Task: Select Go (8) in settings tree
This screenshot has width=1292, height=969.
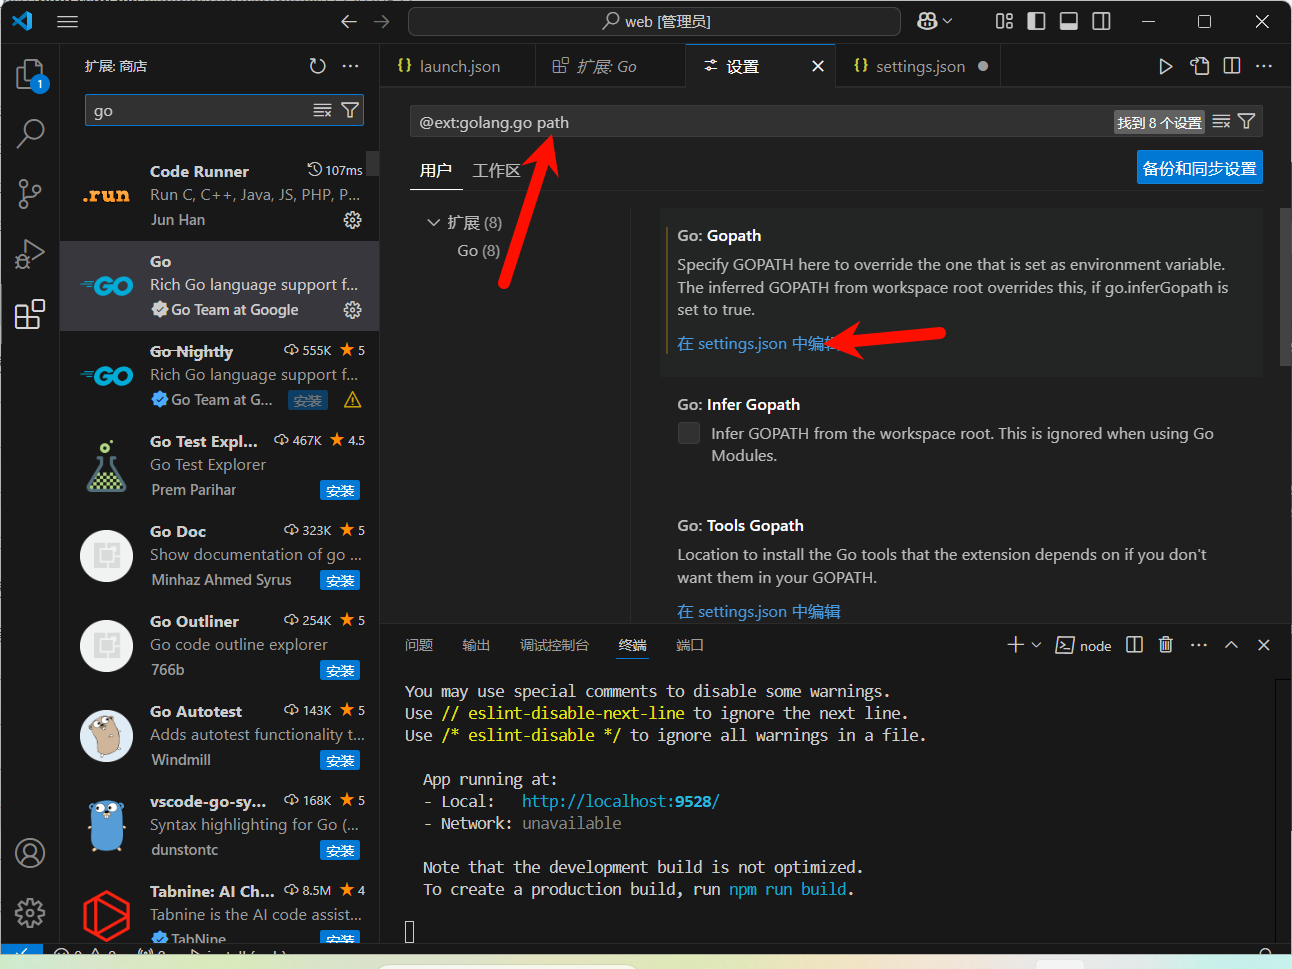Action: (478, 251)
